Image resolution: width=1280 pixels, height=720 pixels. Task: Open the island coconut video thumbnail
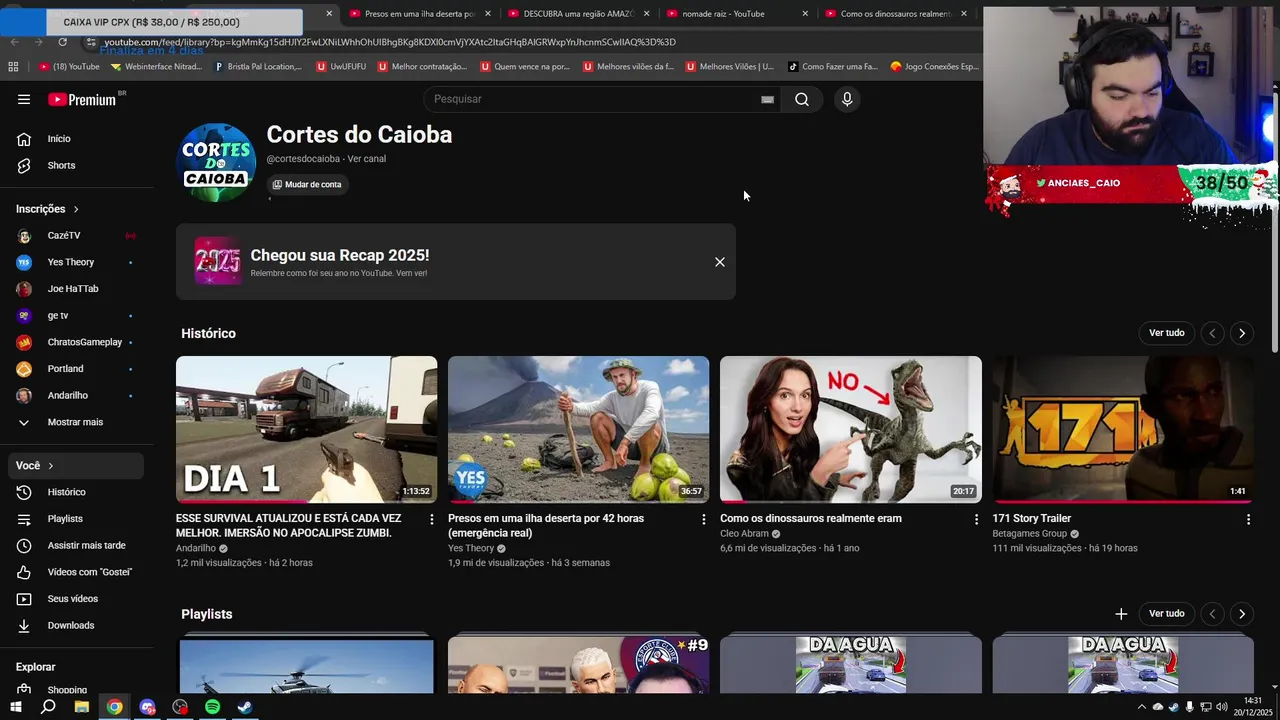pyautogui.click(x=579, y=429)
